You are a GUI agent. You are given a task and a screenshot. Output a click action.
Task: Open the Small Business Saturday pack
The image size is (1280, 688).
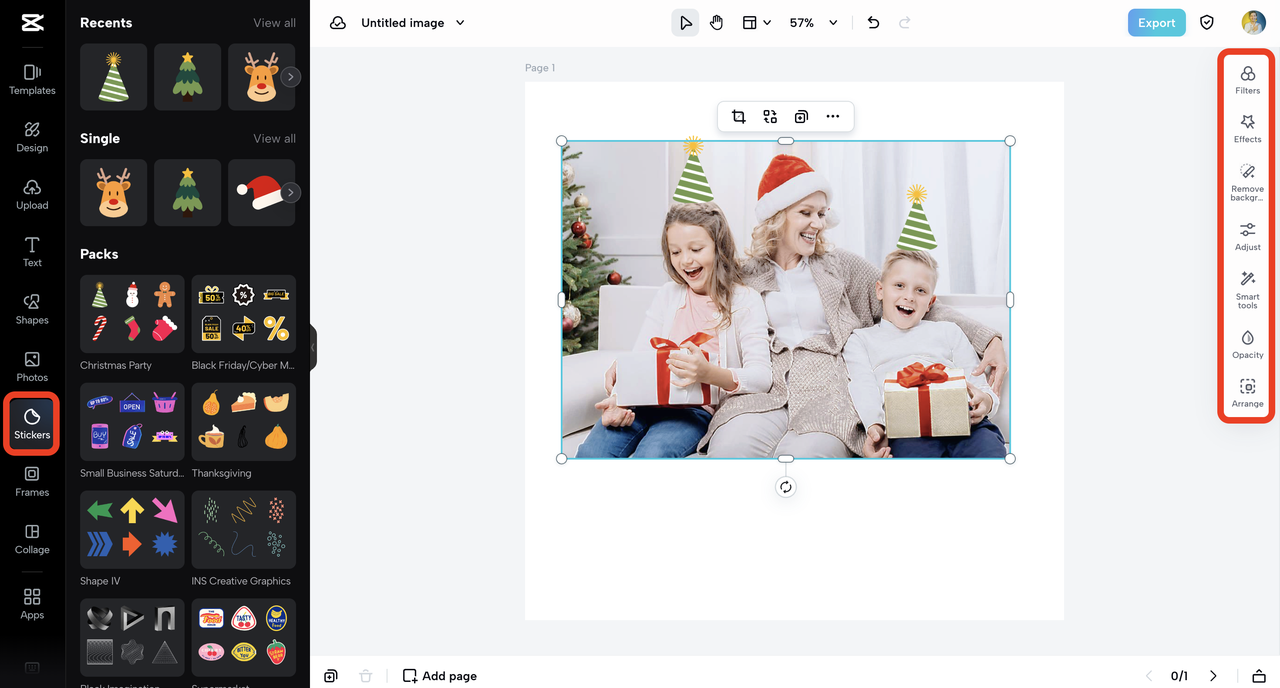(x=132, y=421)
